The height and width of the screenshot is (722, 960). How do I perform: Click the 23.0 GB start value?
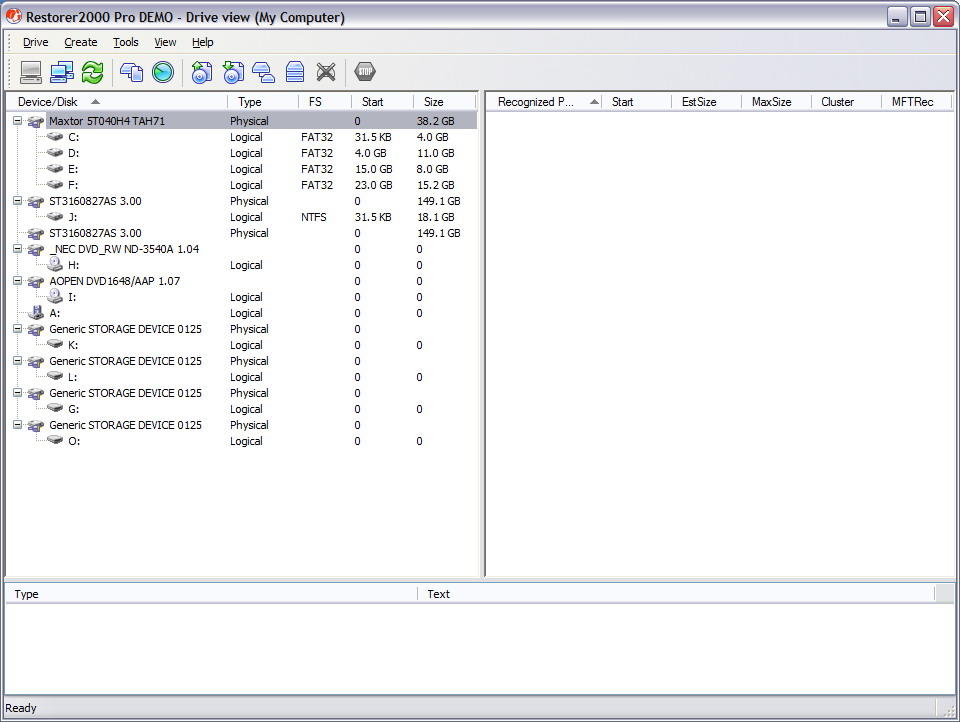tap(373, 185)
